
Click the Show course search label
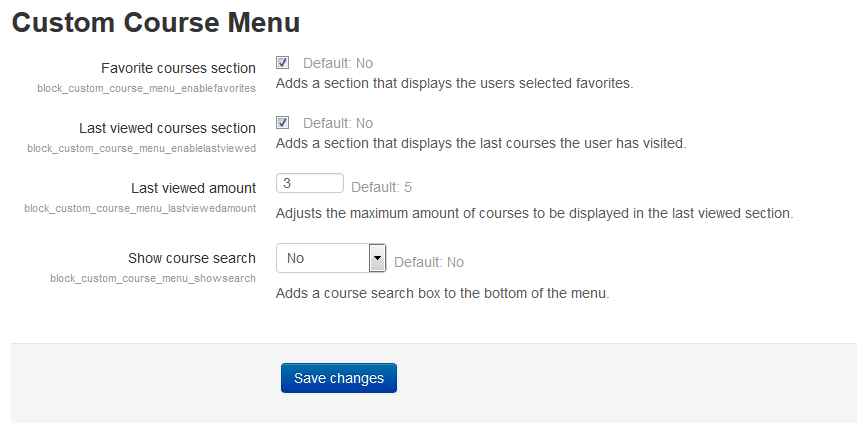tap(192, 258)
